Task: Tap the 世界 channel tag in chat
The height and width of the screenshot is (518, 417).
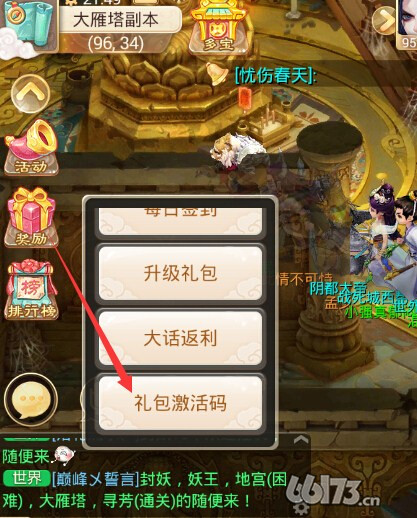Action: click(27, 479)
